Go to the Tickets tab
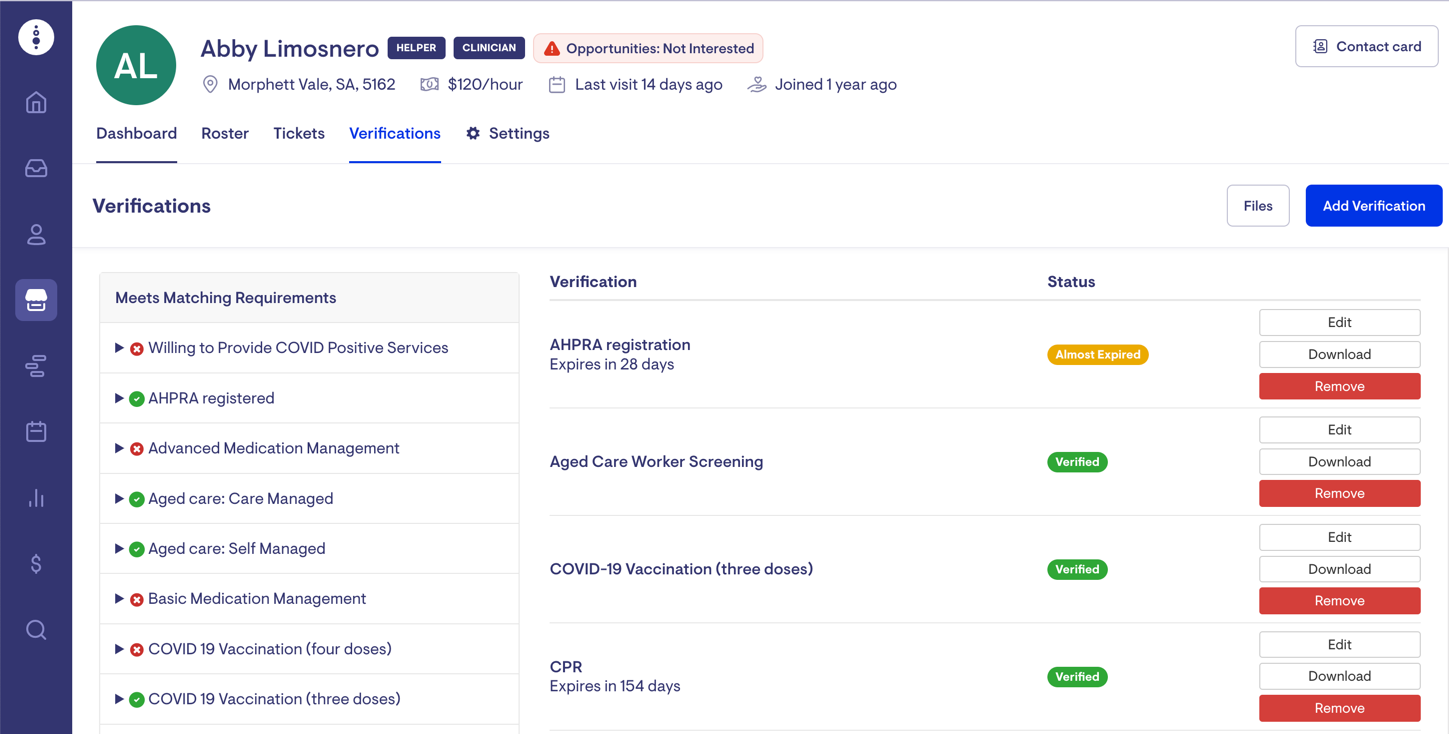Viewport: 1449px width, 734px height. point(299,134)
